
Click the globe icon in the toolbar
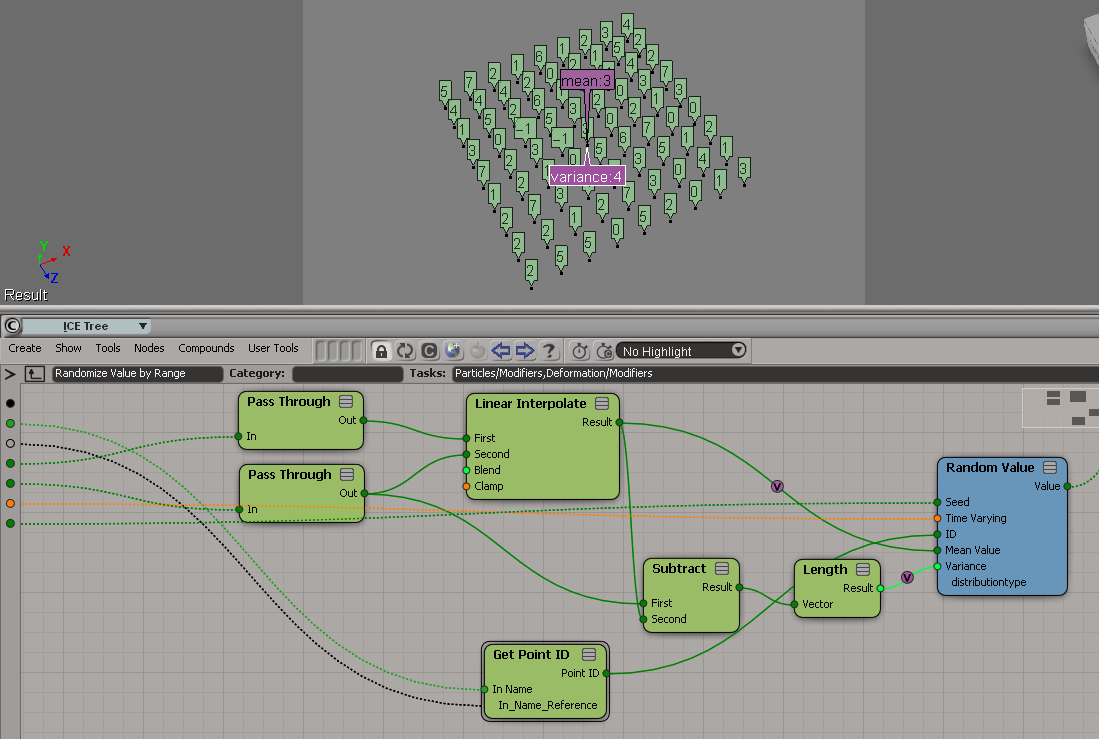pyautogui.click(x=453, y=351)
